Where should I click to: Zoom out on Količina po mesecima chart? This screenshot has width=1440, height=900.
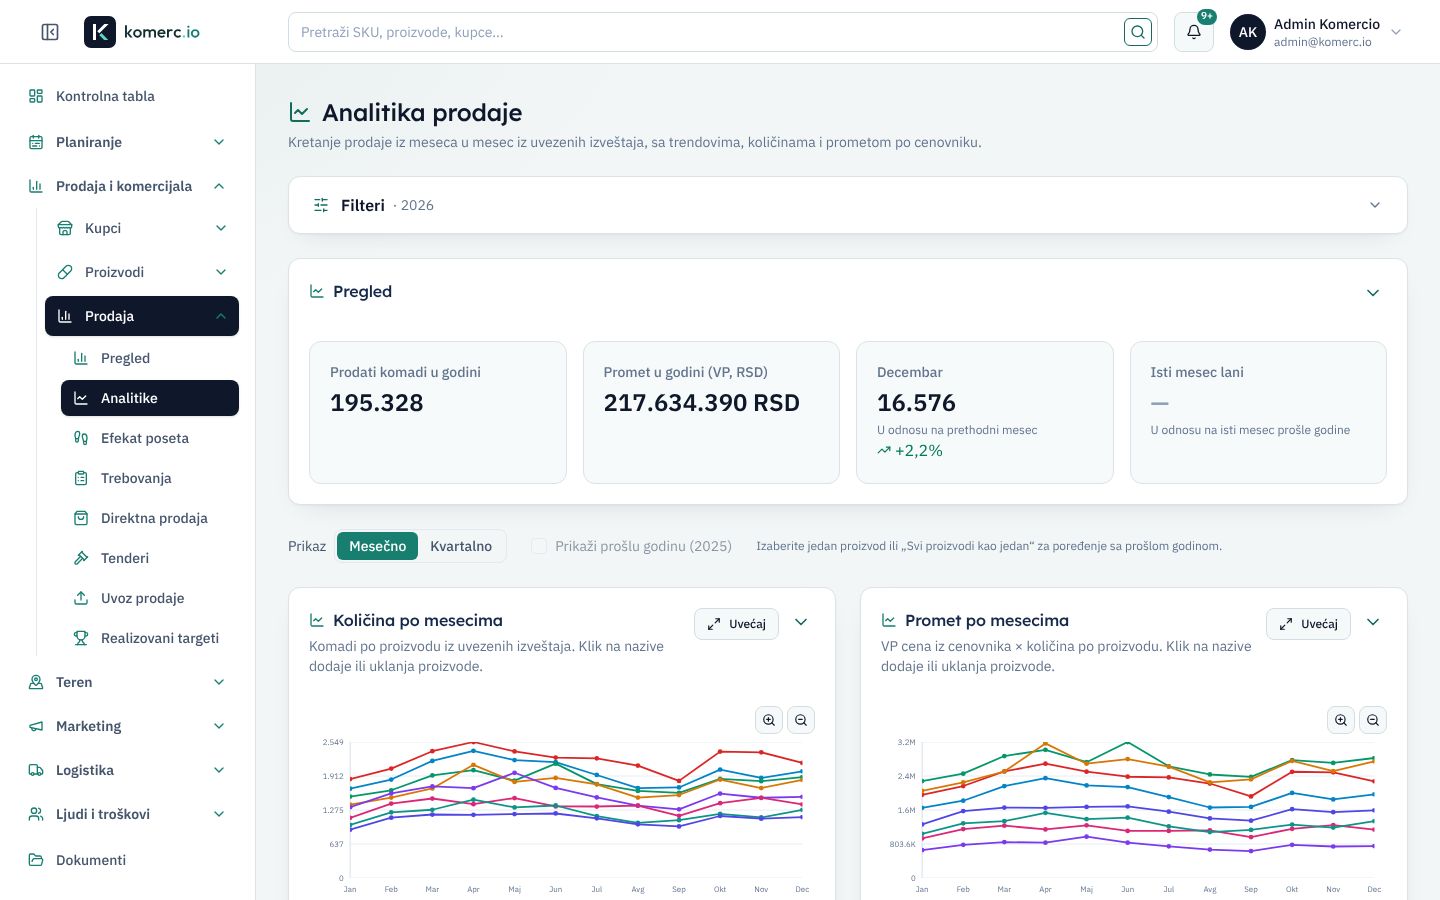coord(801,720)
